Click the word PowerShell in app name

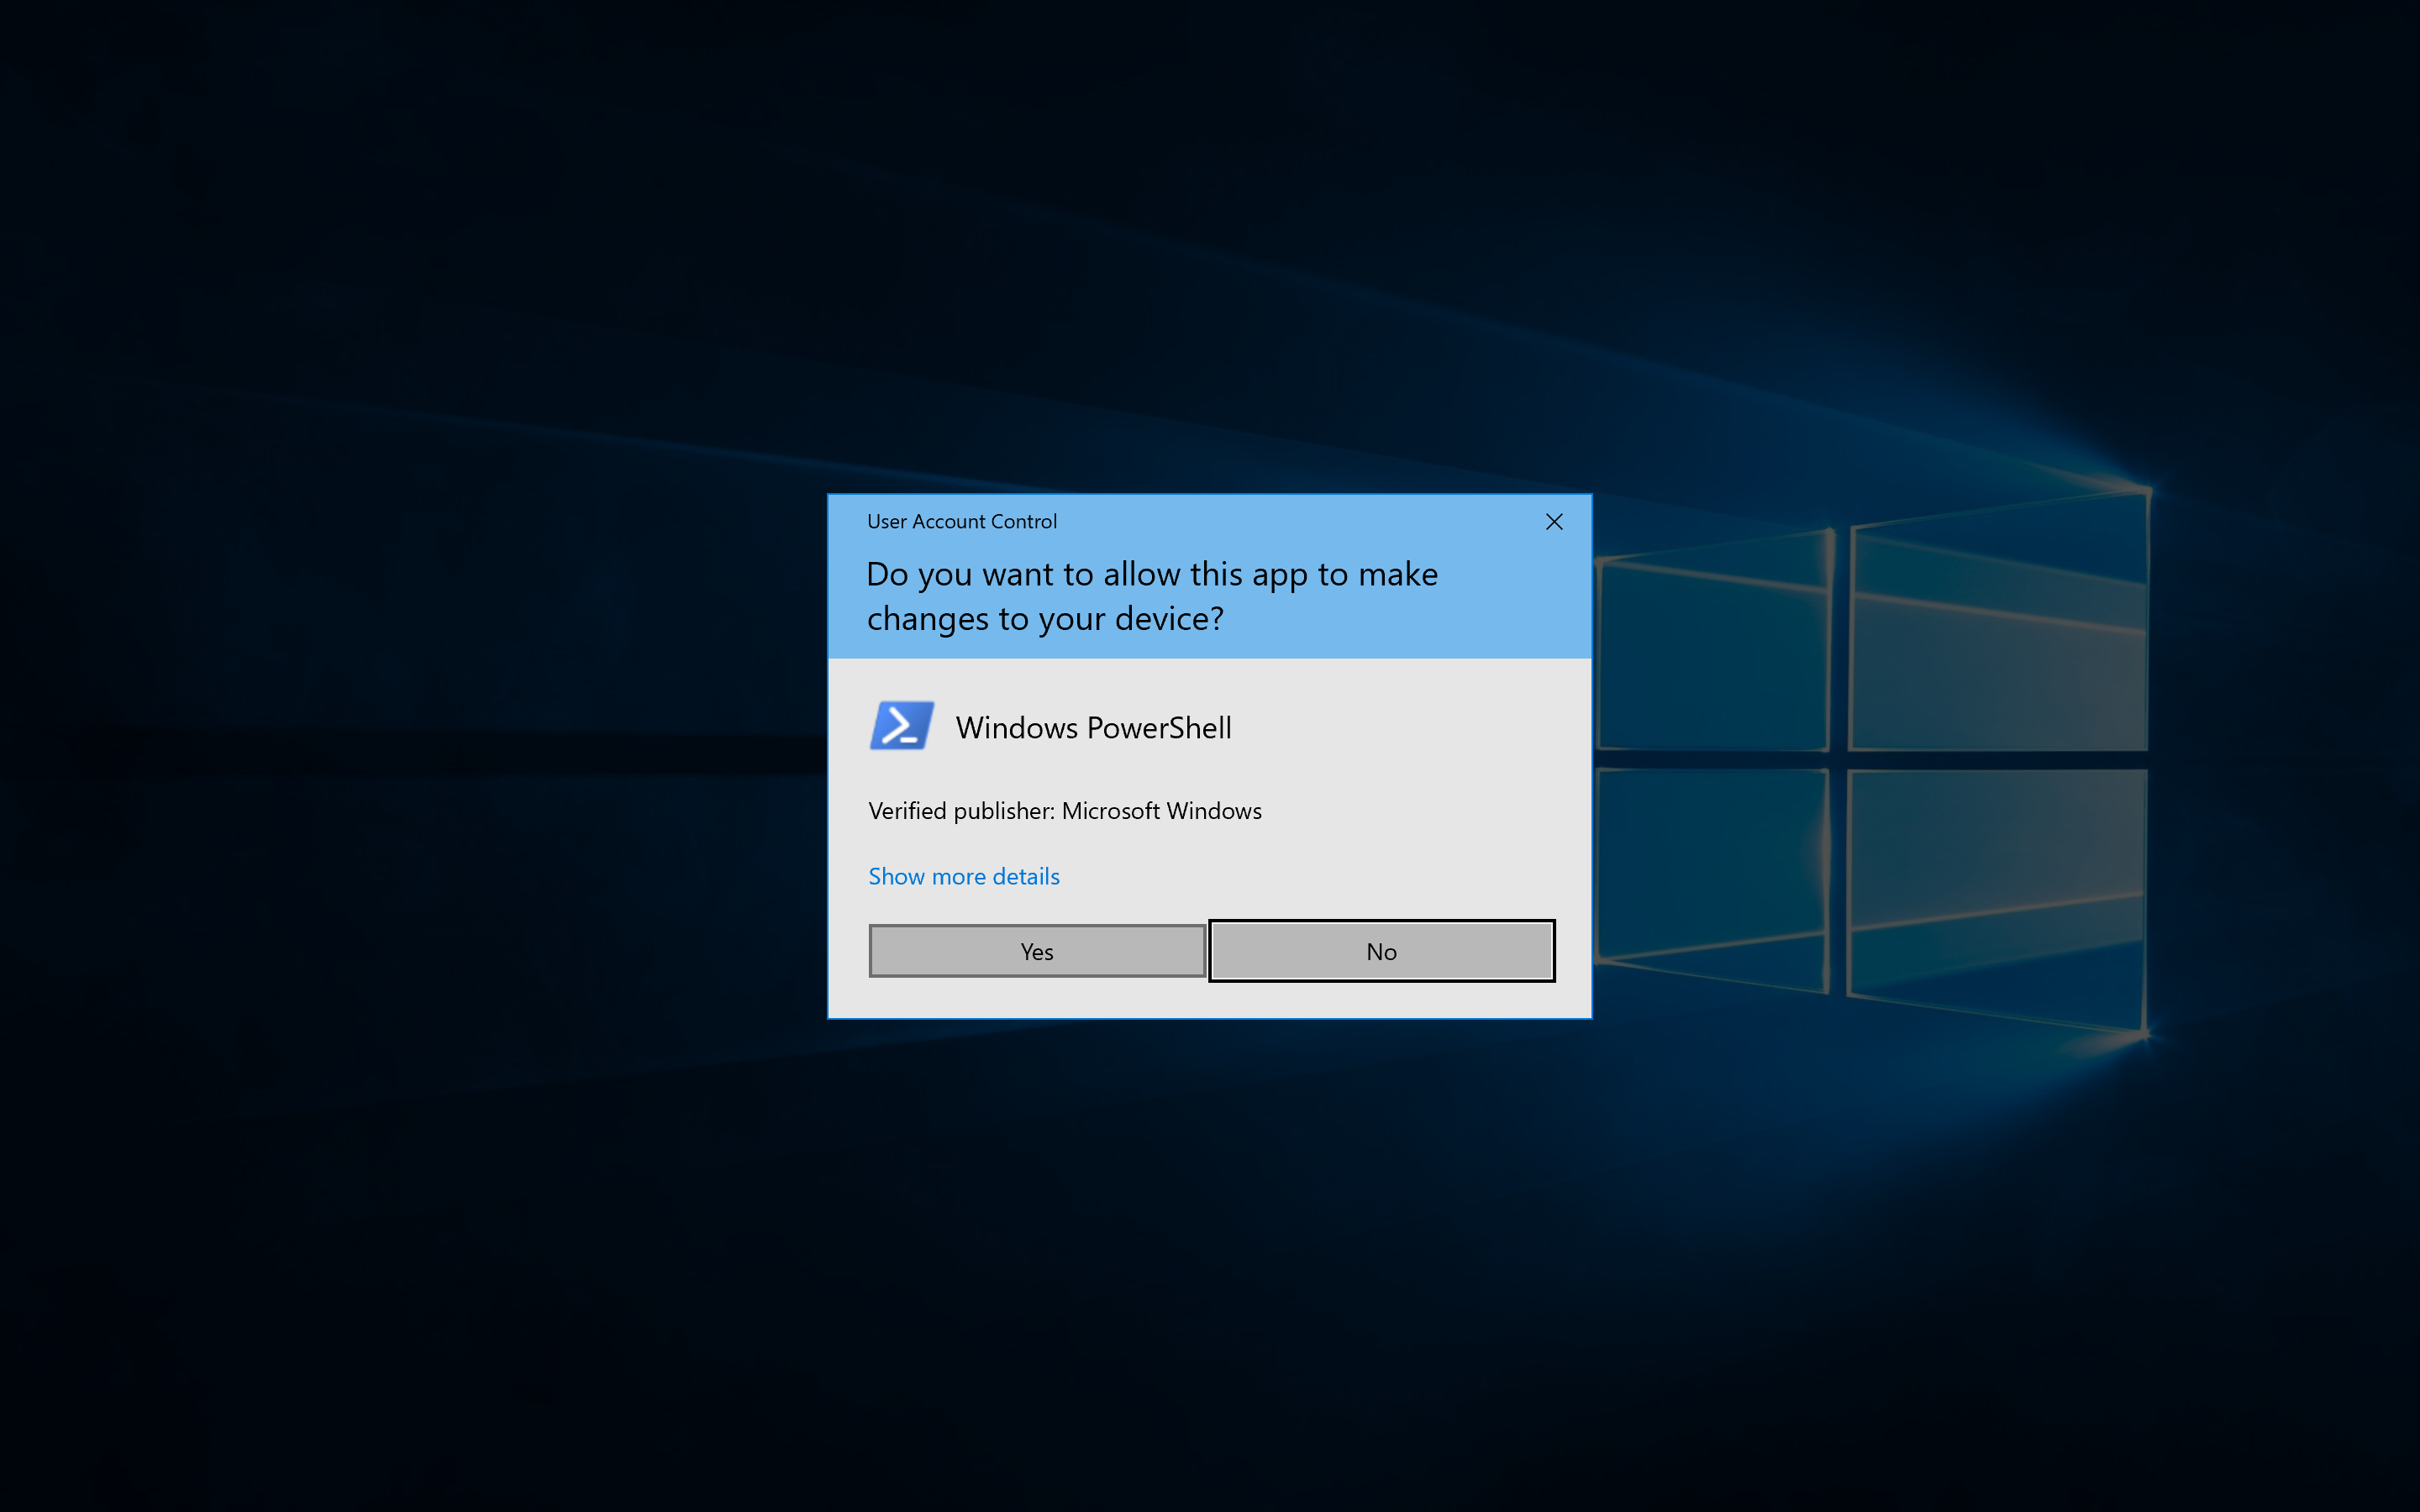coord(1158,728)
